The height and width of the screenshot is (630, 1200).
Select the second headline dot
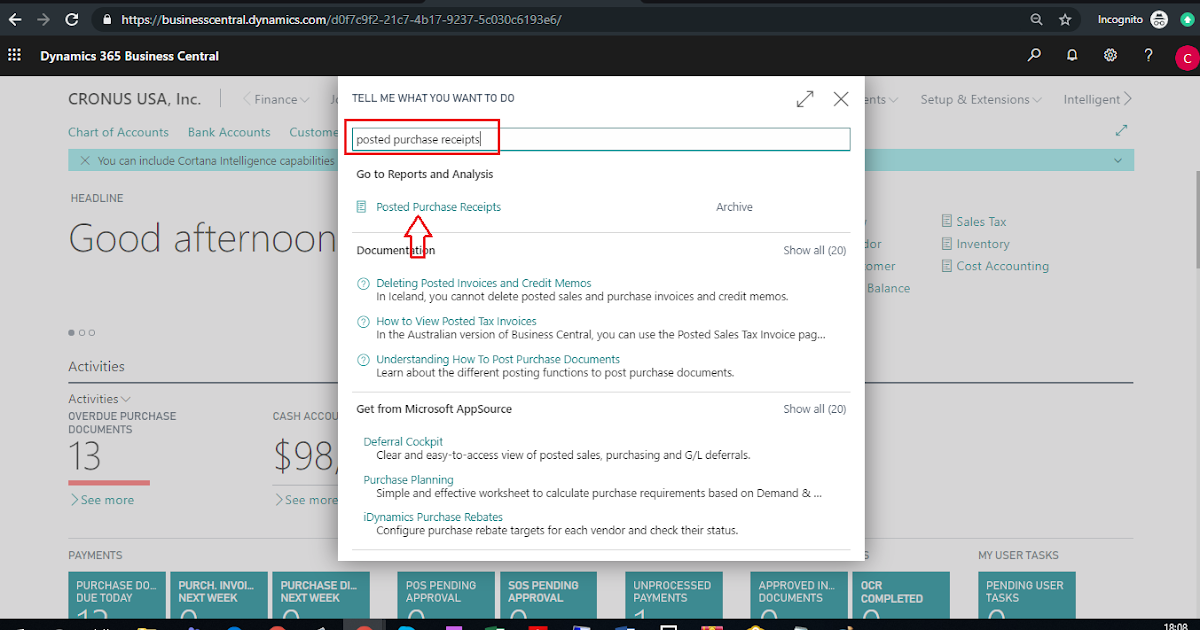coord(82,332)
